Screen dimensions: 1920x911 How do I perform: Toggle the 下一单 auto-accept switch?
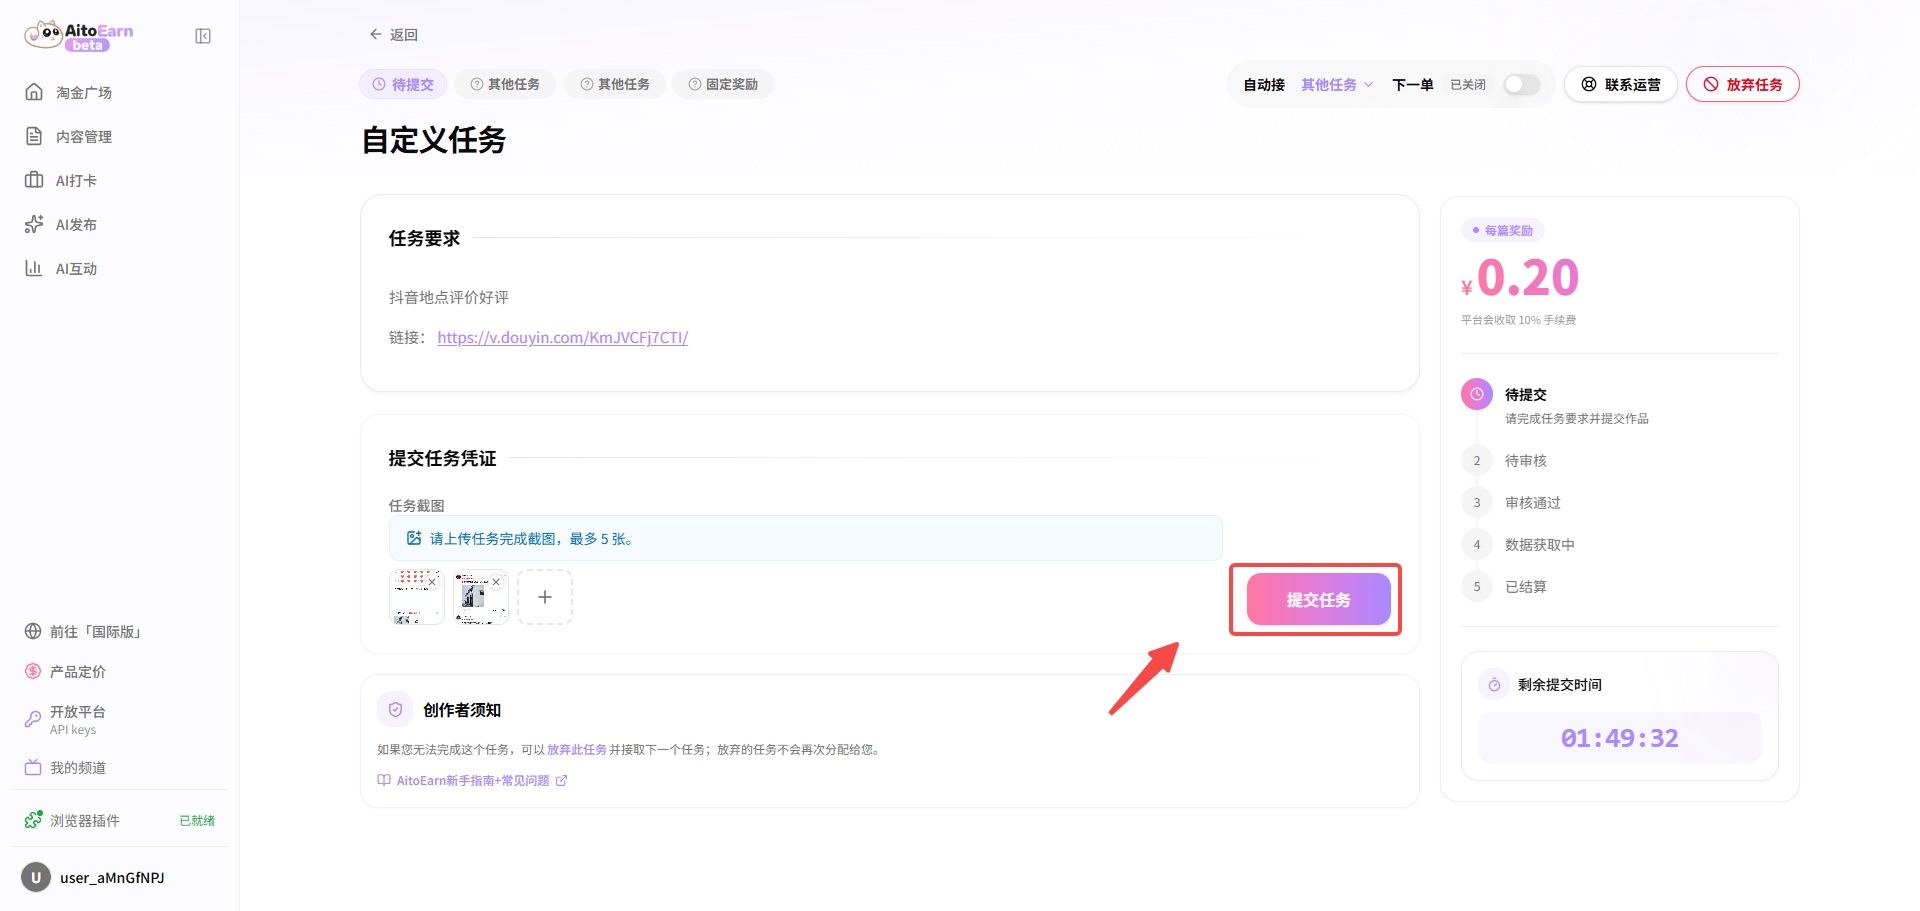[1522, 85]
